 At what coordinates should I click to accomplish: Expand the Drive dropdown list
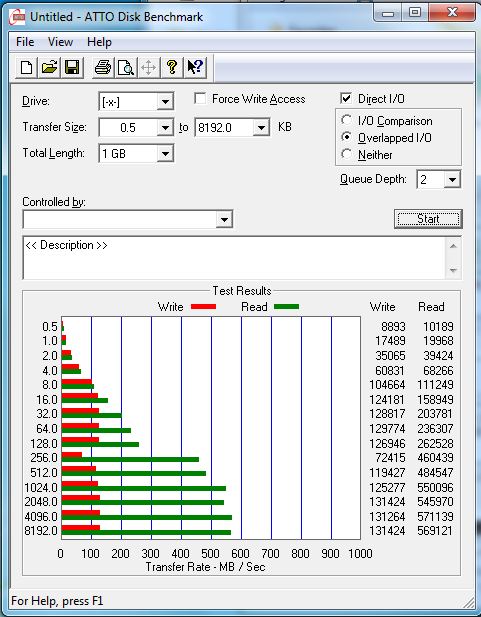pos(165,102)
